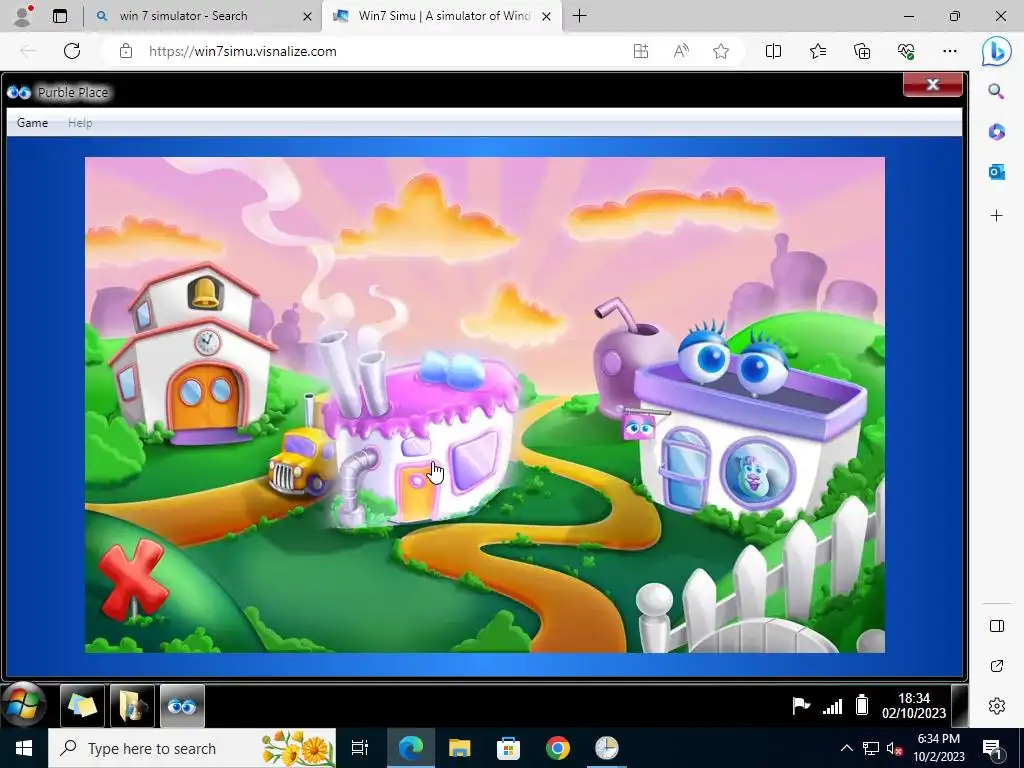Open the clock app icon on taskbar
Screen dimensions: 1024x768
[x=607, y=748]
